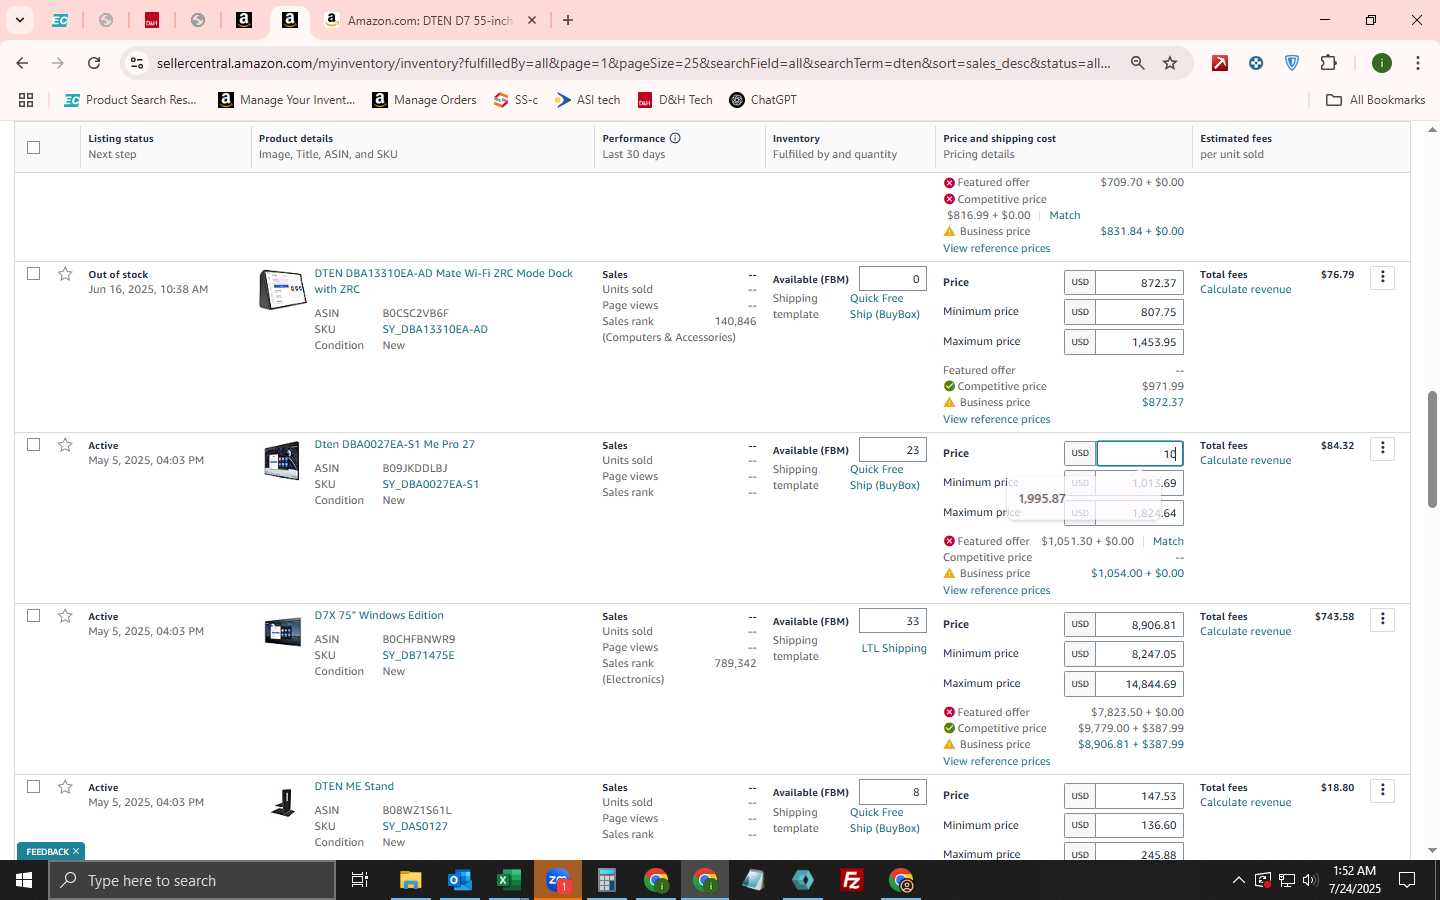Toggle the select-all checkbox in header

click(33, 147)
